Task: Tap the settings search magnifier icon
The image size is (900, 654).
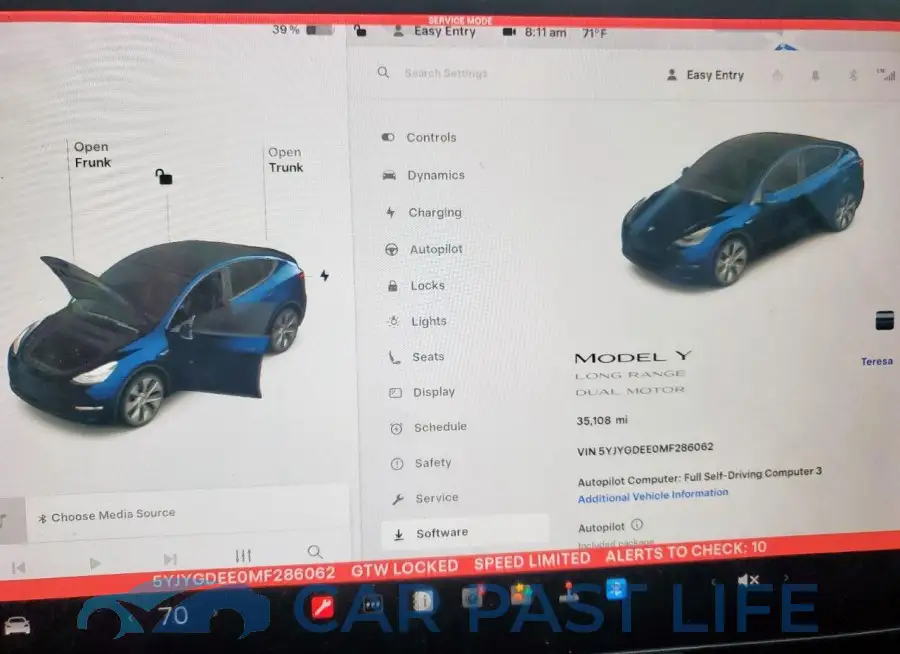Action: 383,72
